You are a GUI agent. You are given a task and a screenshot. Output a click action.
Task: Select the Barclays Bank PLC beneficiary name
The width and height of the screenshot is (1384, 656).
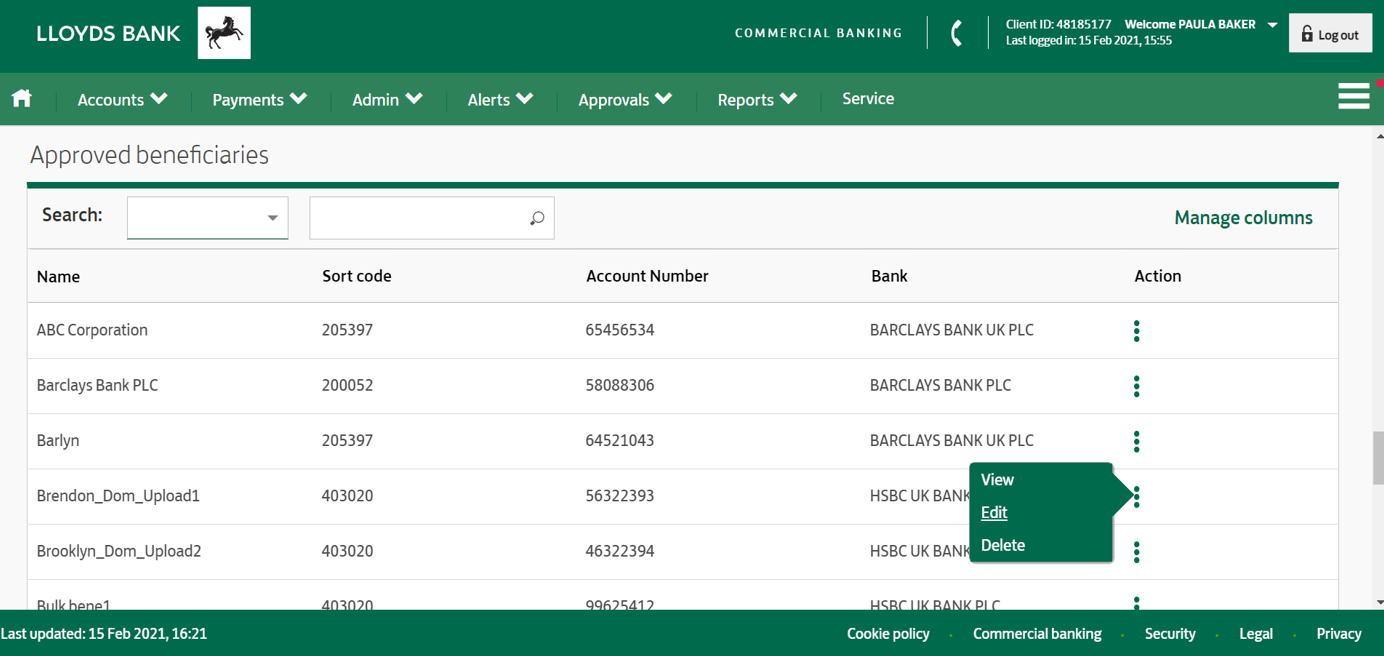tap(97, 386)
